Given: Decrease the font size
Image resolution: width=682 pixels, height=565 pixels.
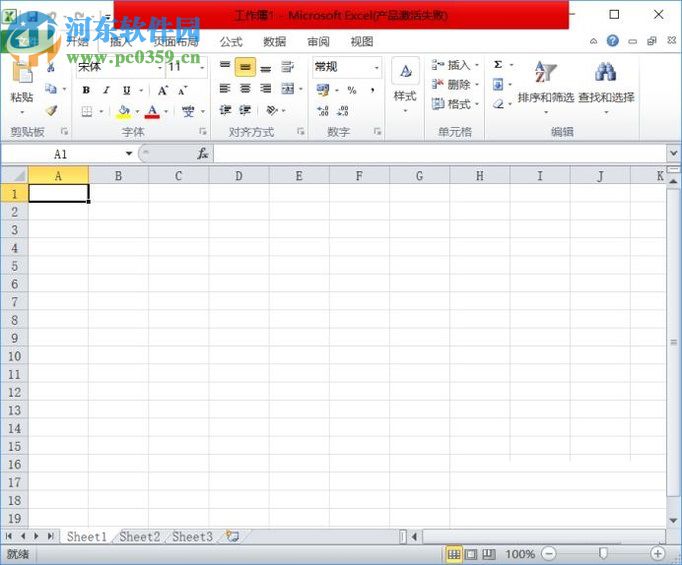Looking at the screenshot, I should (x=183, y=90).
